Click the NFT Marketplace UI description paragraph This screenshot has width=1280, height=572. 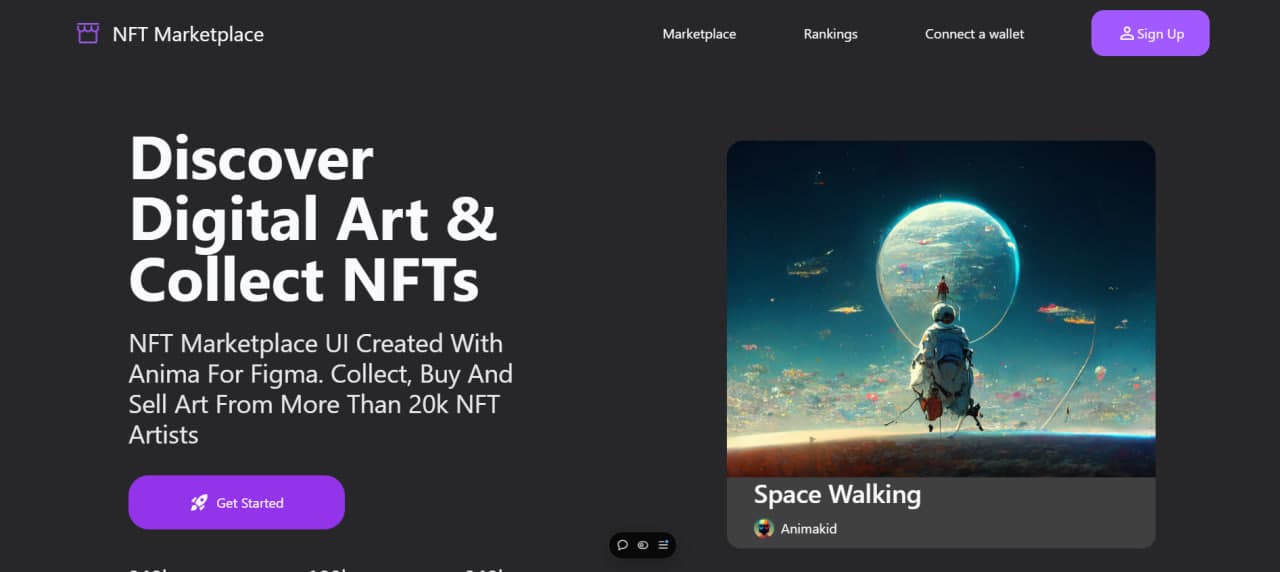320,389
